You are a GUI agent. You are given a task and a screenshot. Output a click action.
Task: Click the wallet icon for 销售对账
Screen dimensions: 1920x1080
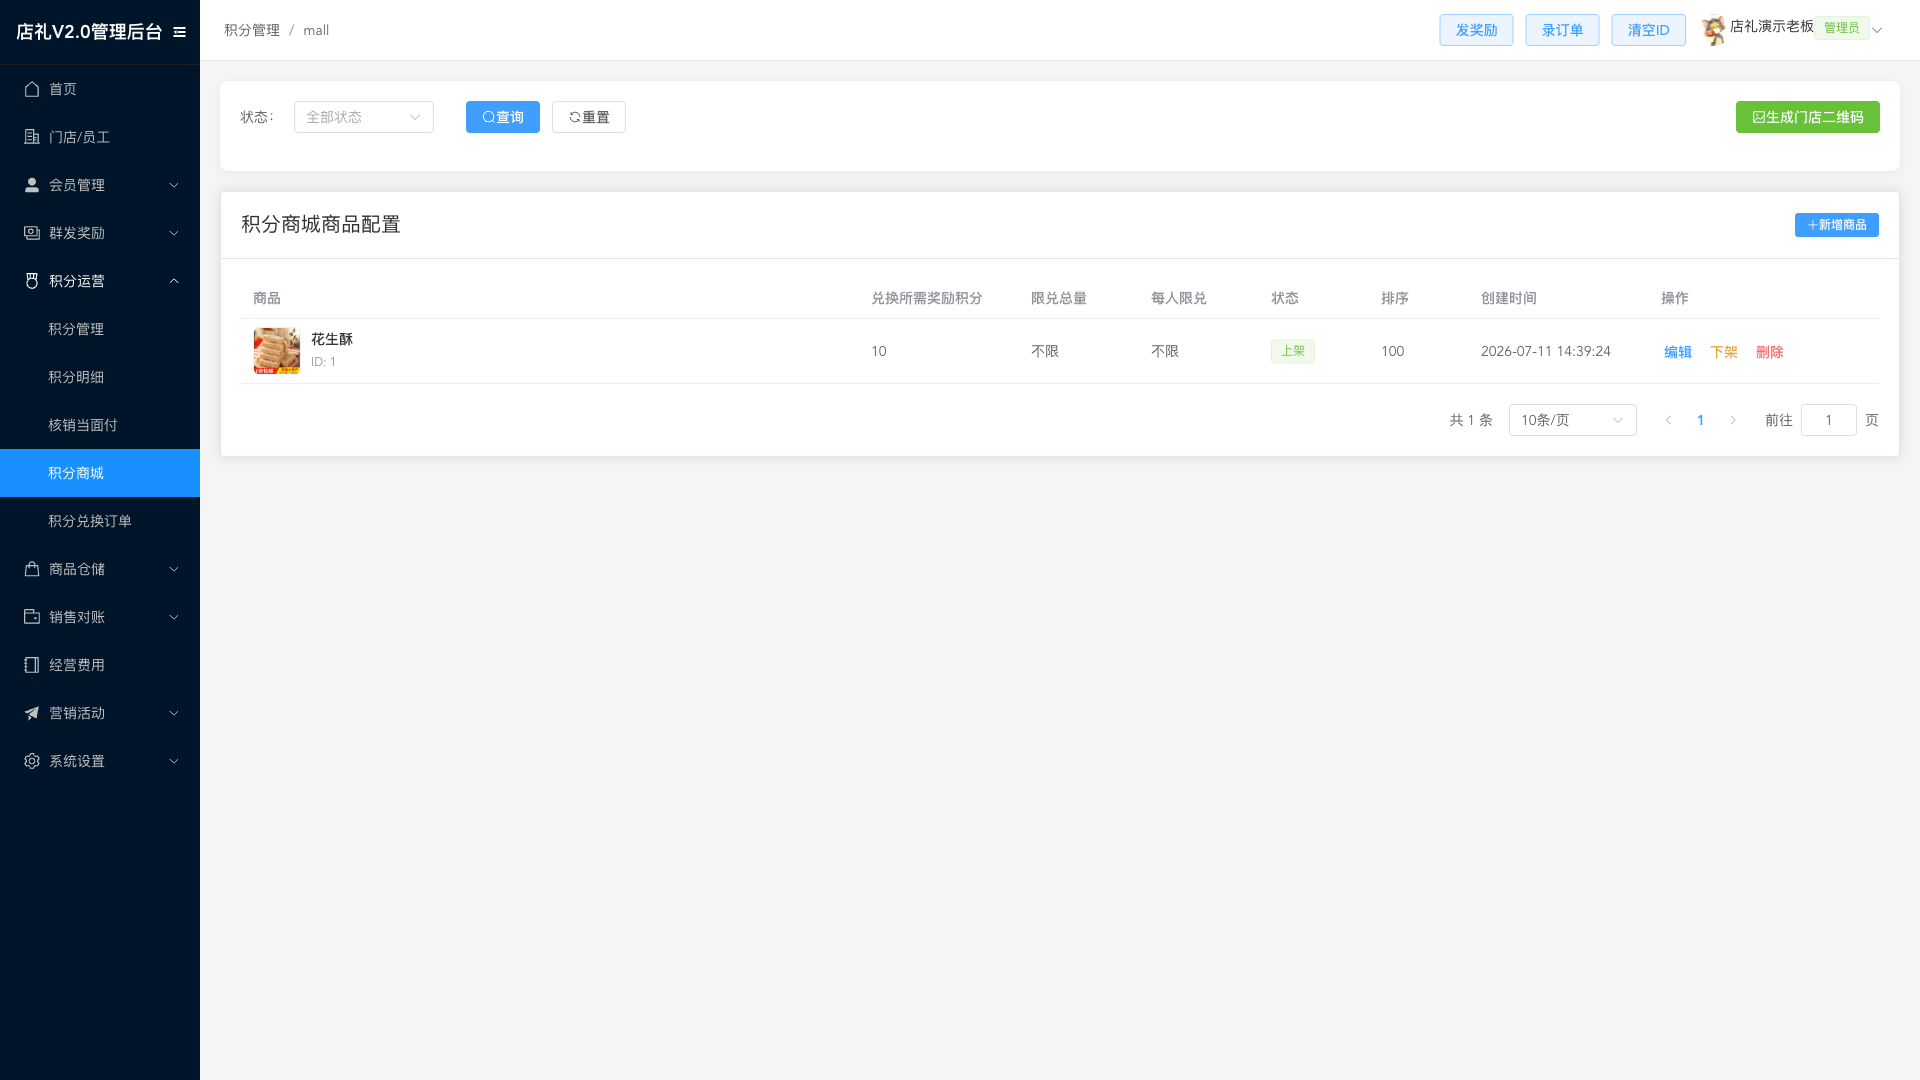[x=32, y=617]
